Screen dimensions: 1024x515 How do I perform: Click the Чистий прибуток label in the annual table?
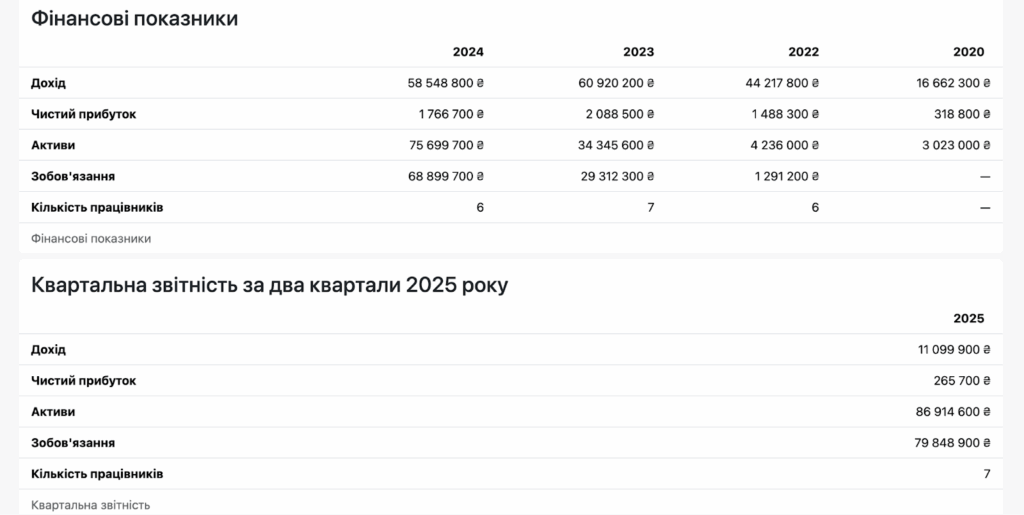click(84, 114)
